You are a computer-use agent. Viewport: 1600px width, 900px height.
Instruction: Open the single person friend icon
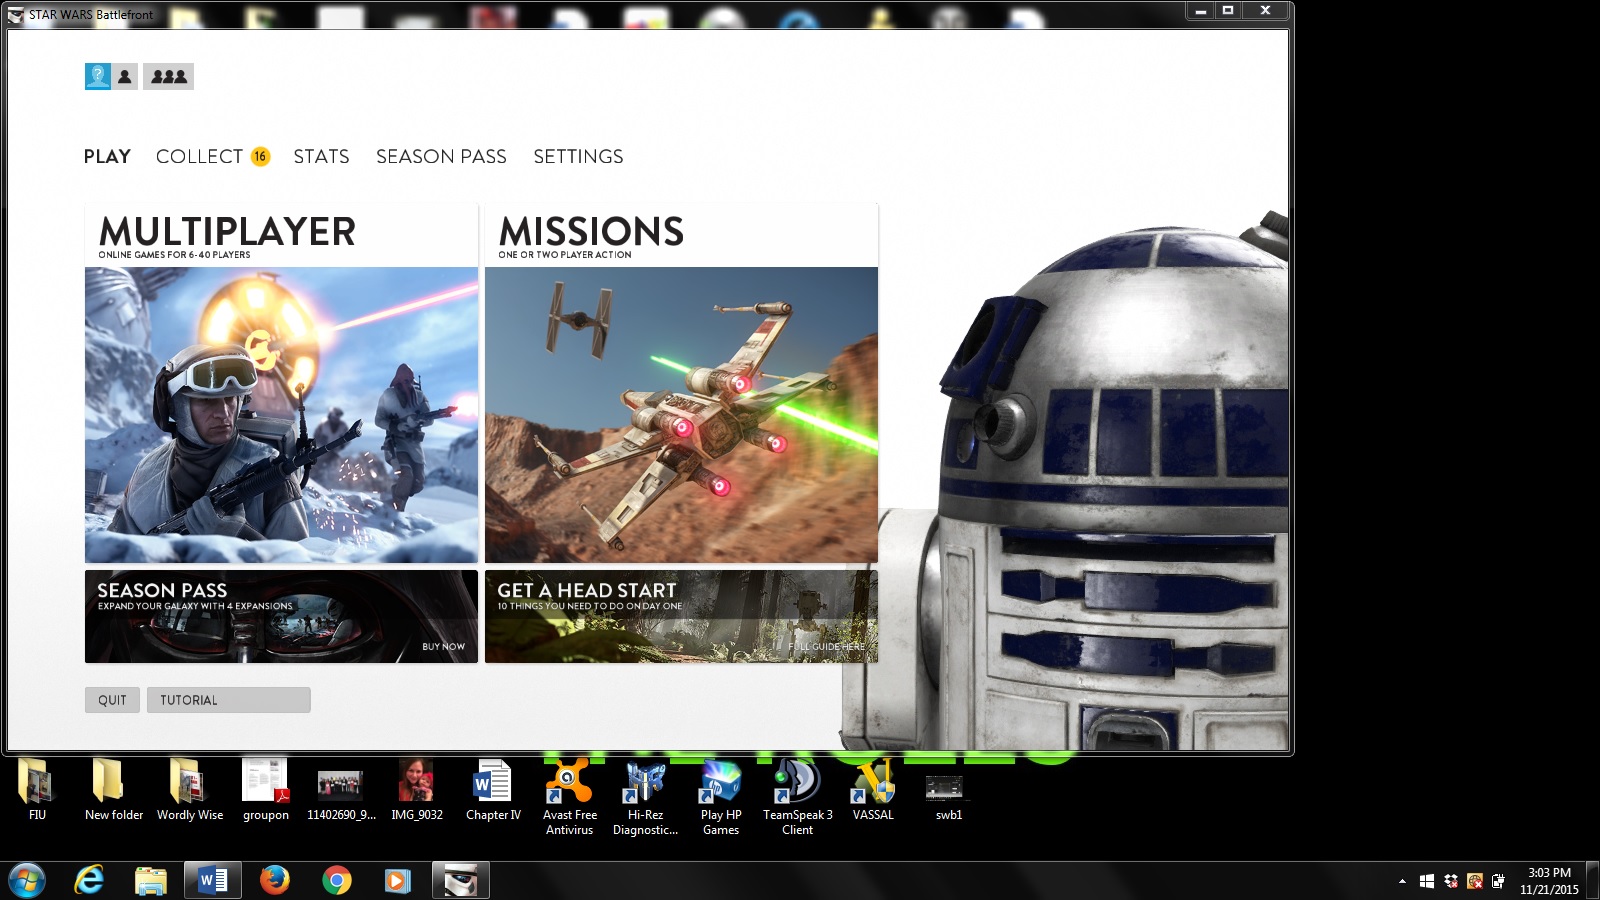click(x=125, y=77)
